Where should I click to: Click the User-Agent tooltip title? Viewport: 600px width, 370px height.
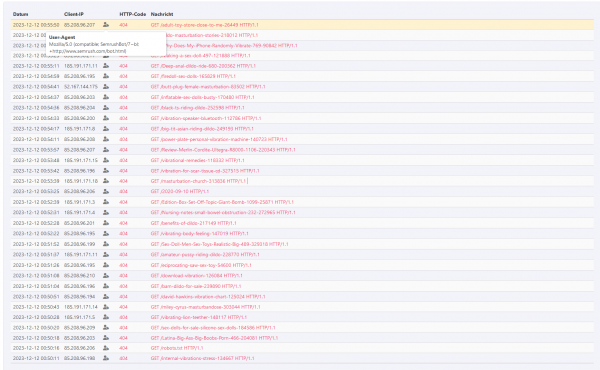(x=62, y=37)
